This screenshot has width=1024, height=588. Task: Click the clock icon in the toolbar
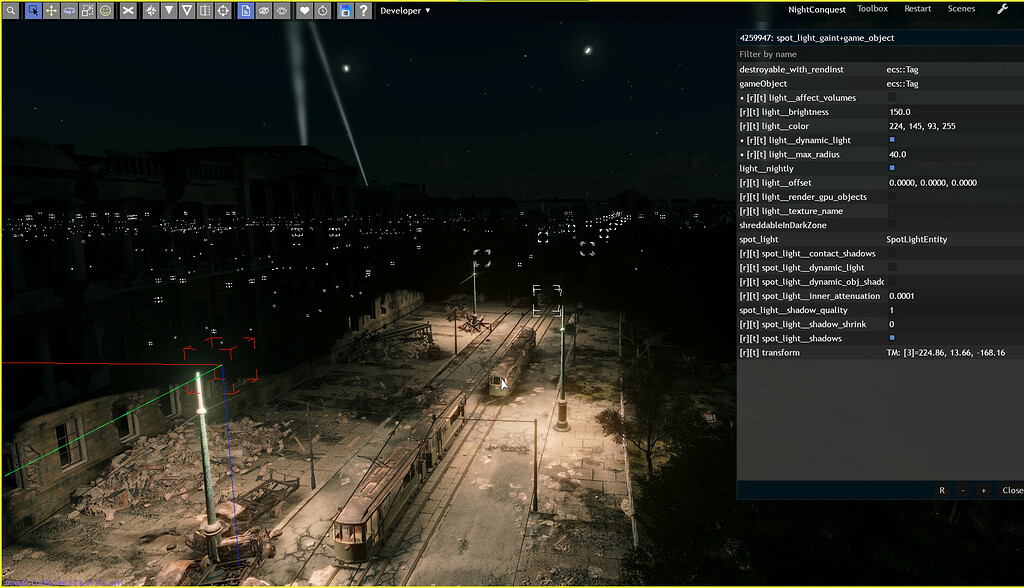[323, 11]
